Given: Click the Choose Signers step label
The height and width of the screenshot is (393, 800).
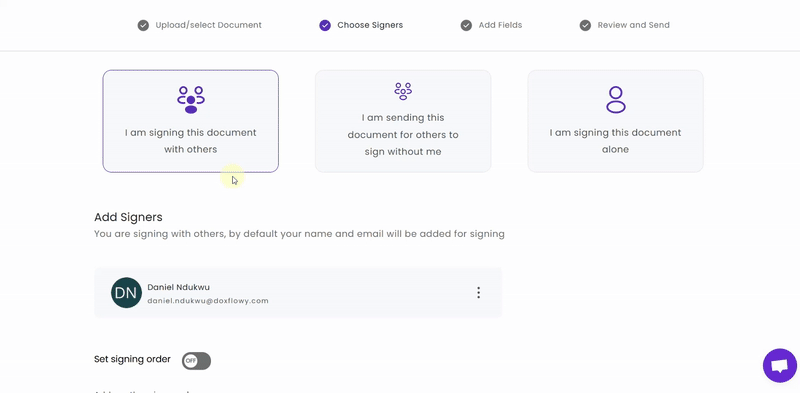Looking at the screenshot, I should 370,25.
